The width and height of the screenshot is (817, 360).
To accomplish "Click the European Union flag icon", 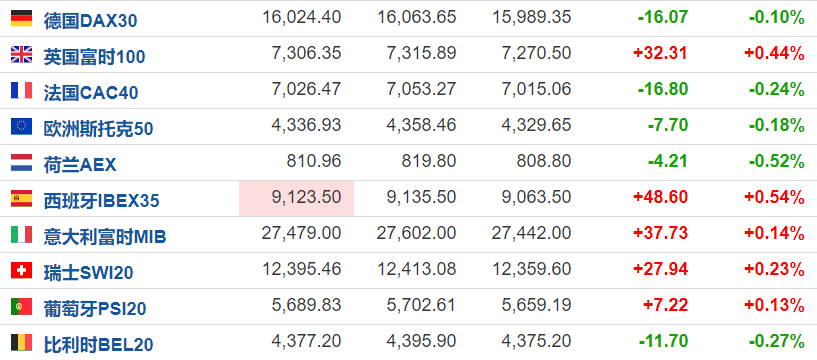I will (x=21, y=127).
